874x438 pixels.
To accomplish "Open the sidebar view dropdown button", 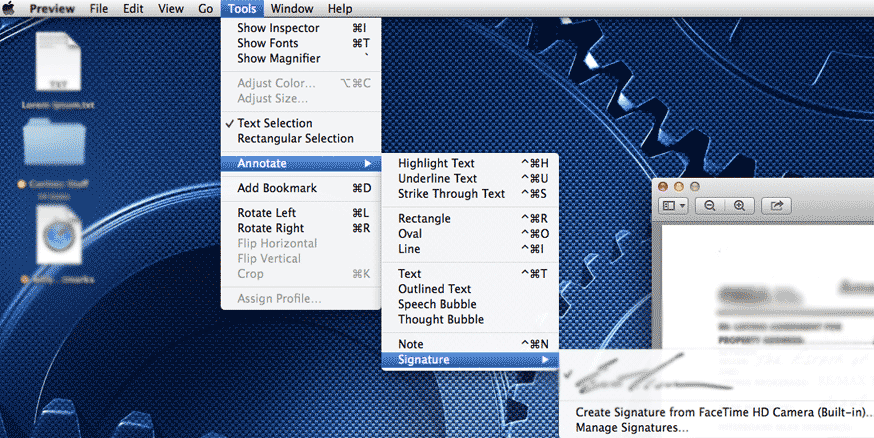I will point(673,205).
